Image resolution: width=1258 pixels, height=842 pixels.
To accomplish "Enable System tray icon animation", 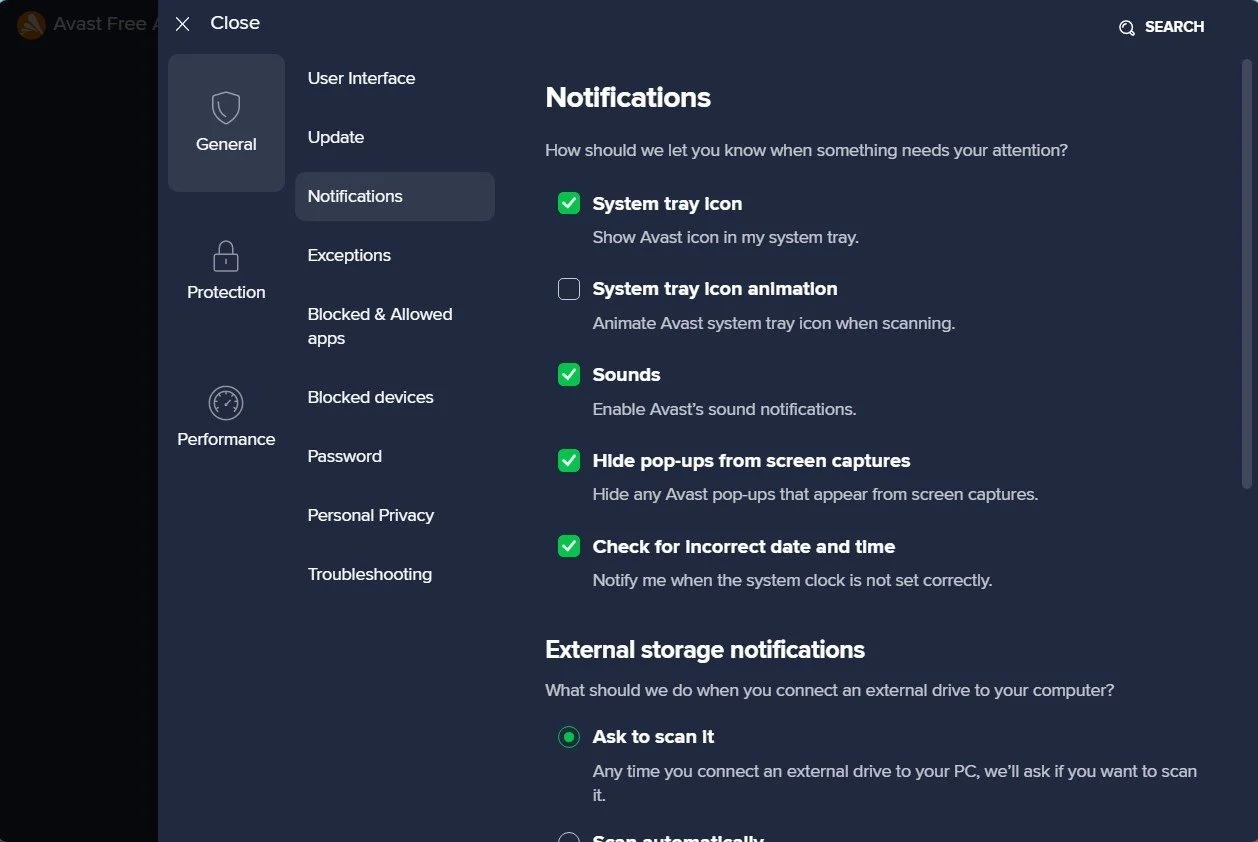I will [568, 288].
